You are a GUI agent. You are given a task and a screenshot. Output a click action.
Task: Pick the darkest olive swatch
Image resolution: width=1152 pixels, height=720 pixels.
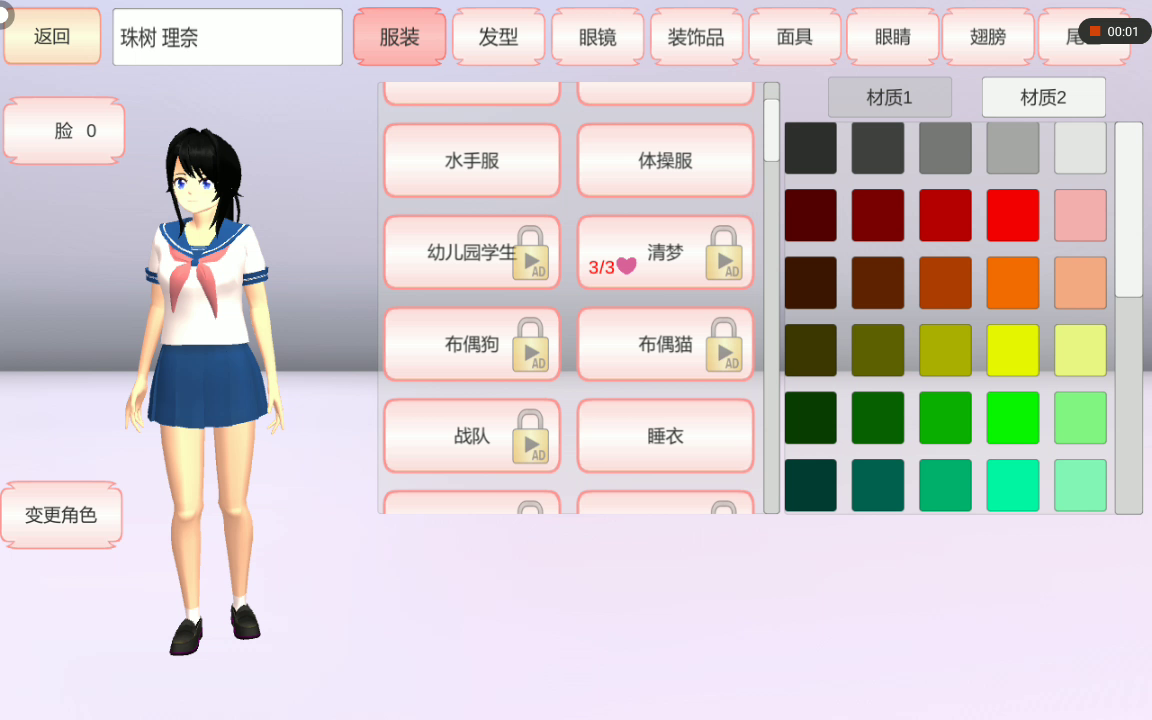(810, 350)
